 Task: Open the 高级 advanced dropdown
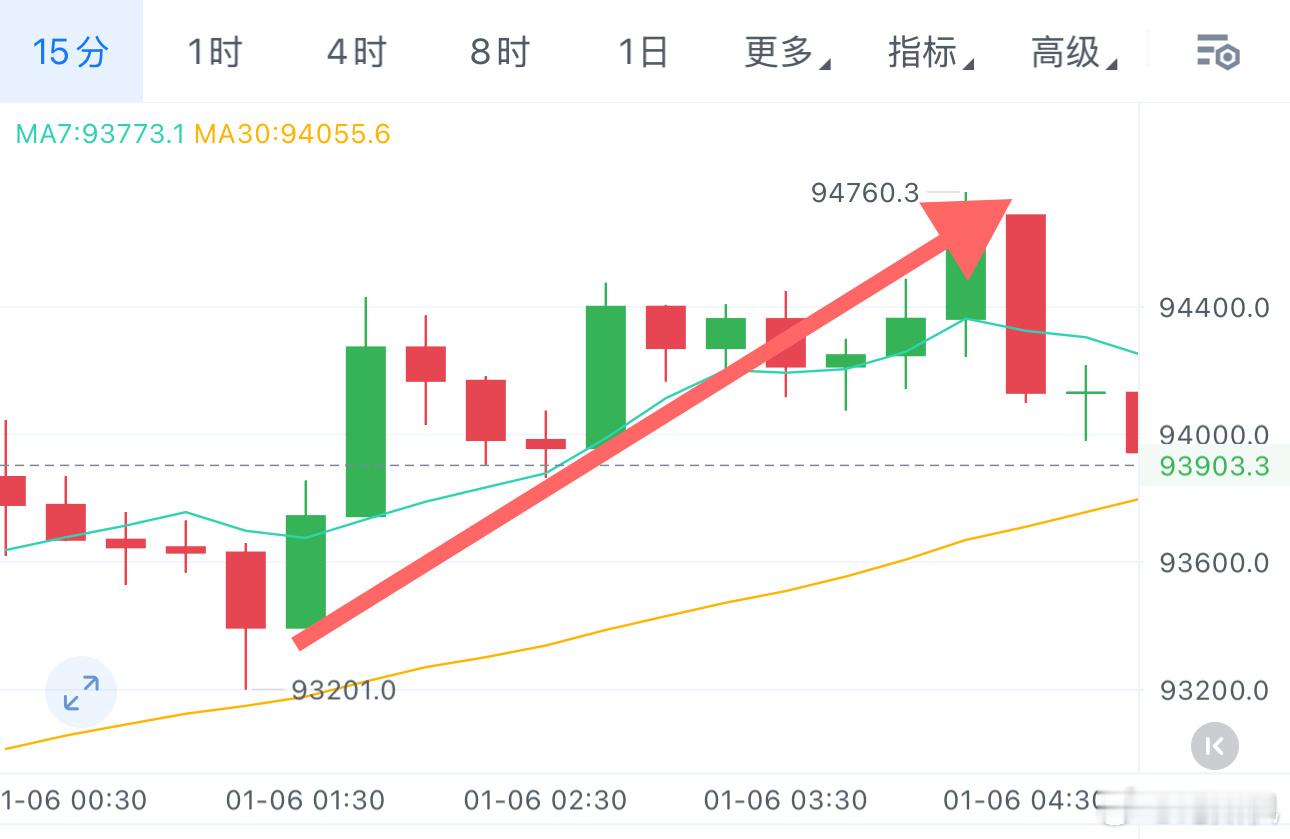[x=1073, y=52]
